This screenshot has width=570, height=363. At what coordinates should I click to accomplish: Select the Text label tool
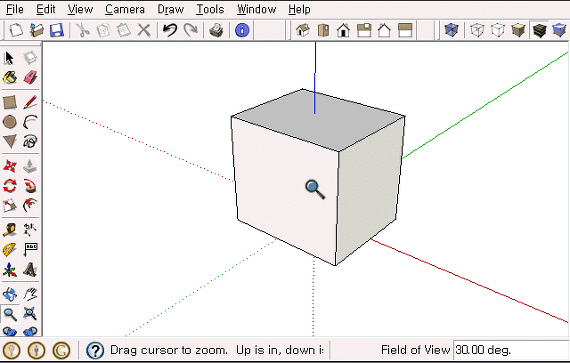coord(30,250)
